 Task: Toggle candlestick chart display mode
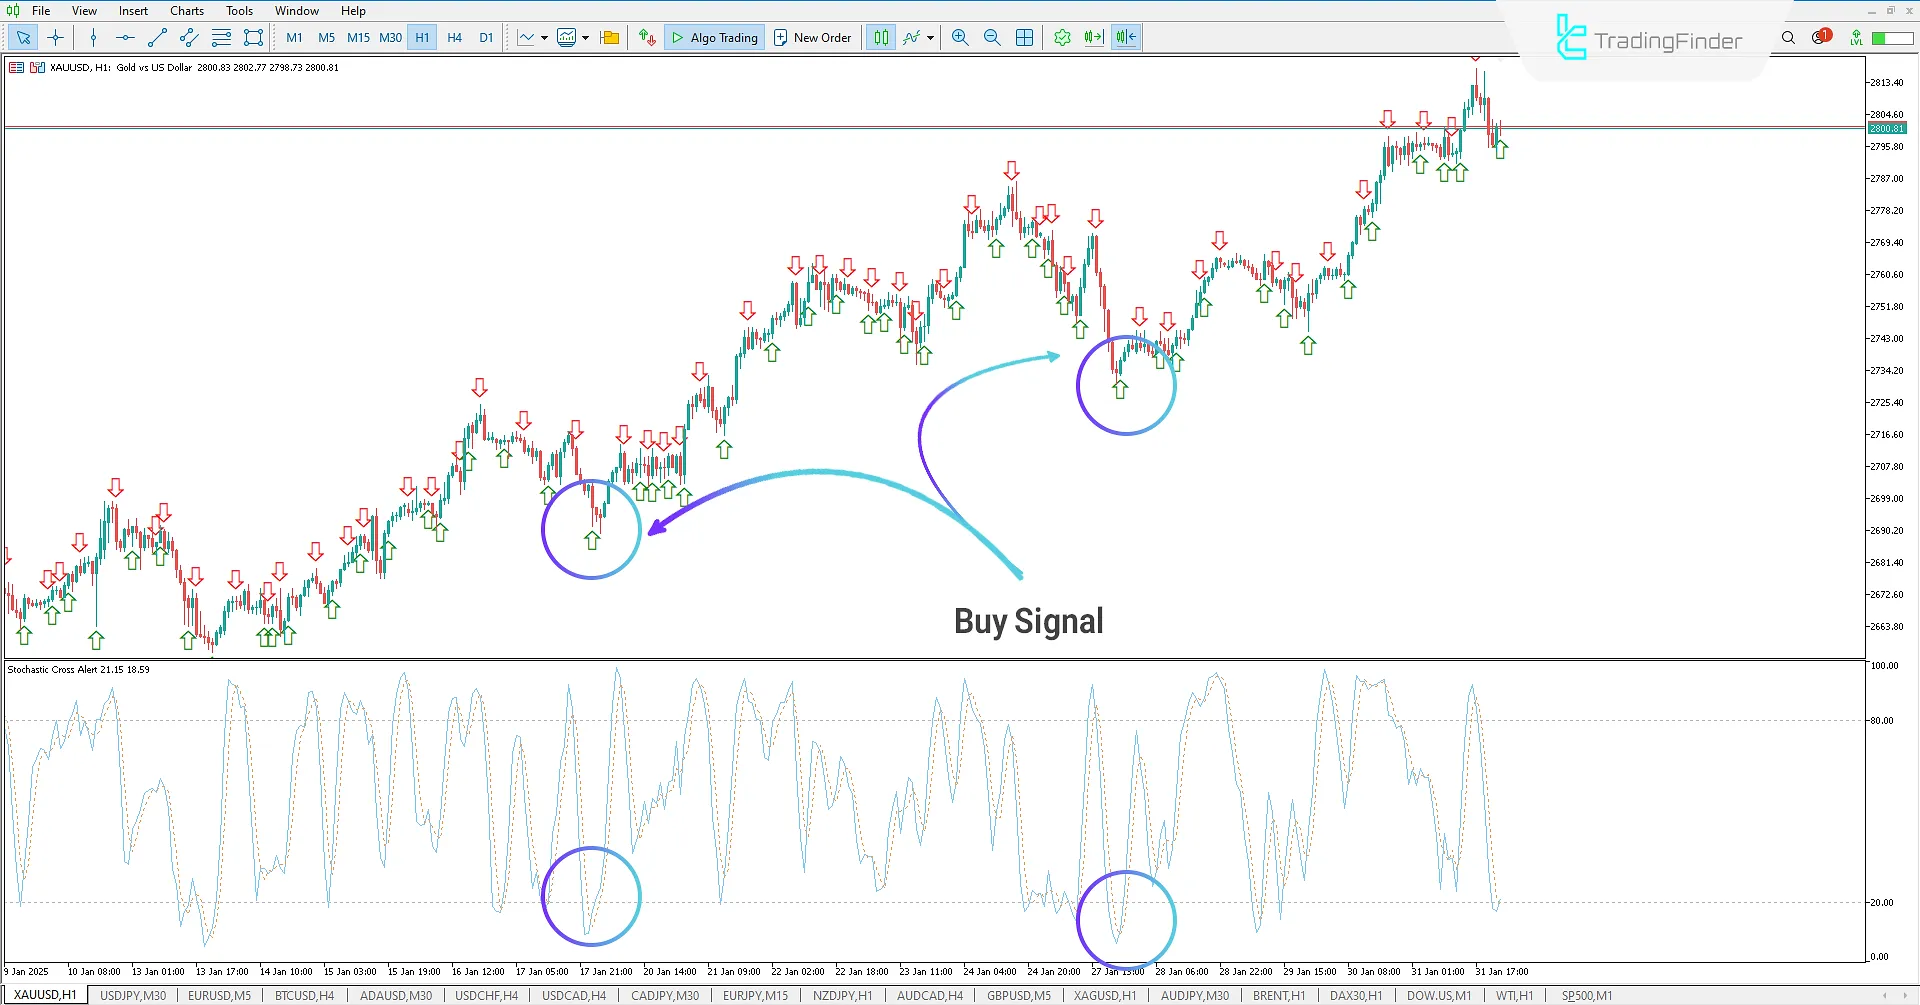coord(880,37)
